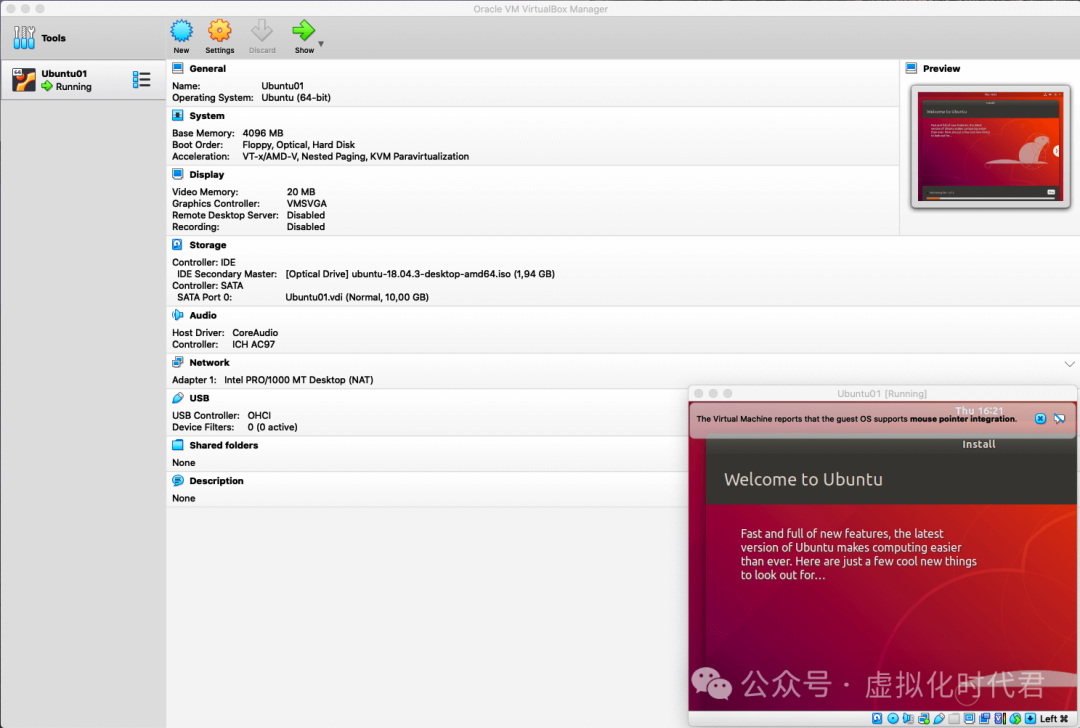The image size is (1080, 728).
Task: Collapse the Network section chevron
Action: 1069,364
